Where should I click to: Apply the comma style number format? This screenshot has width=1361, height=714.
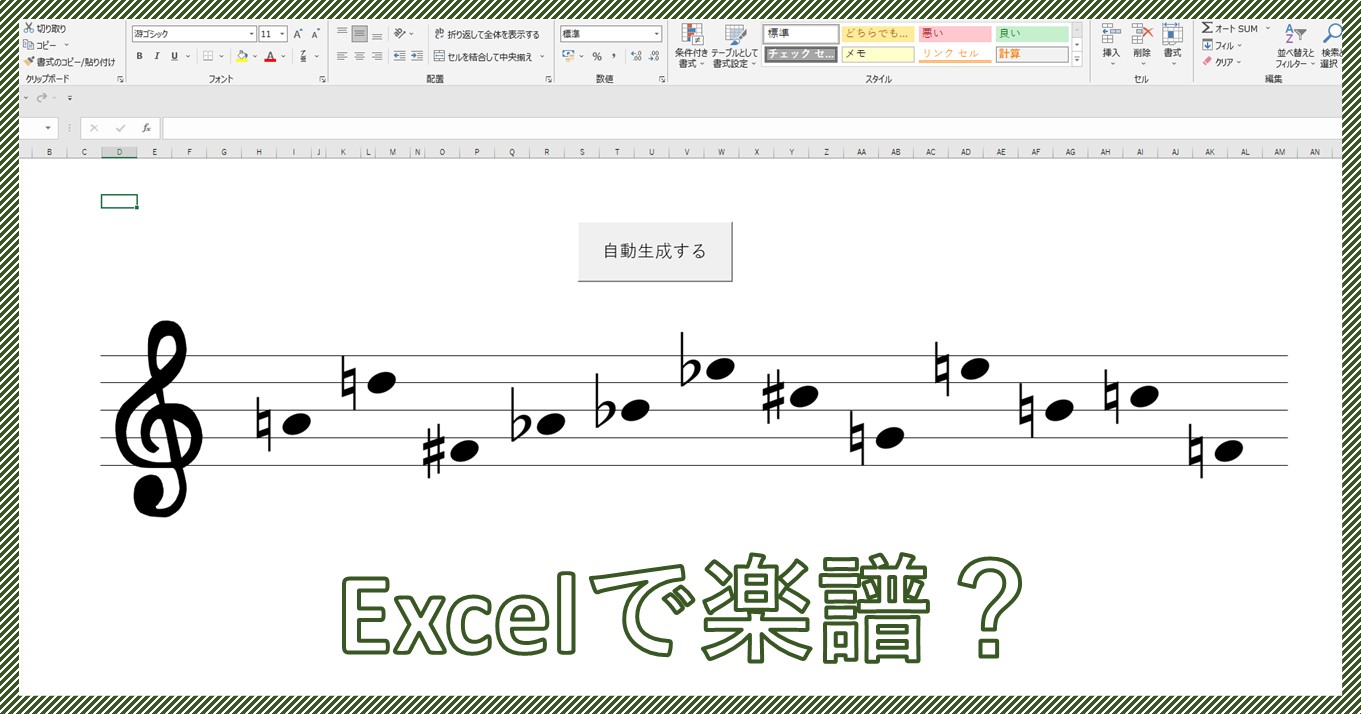[613, 56]
